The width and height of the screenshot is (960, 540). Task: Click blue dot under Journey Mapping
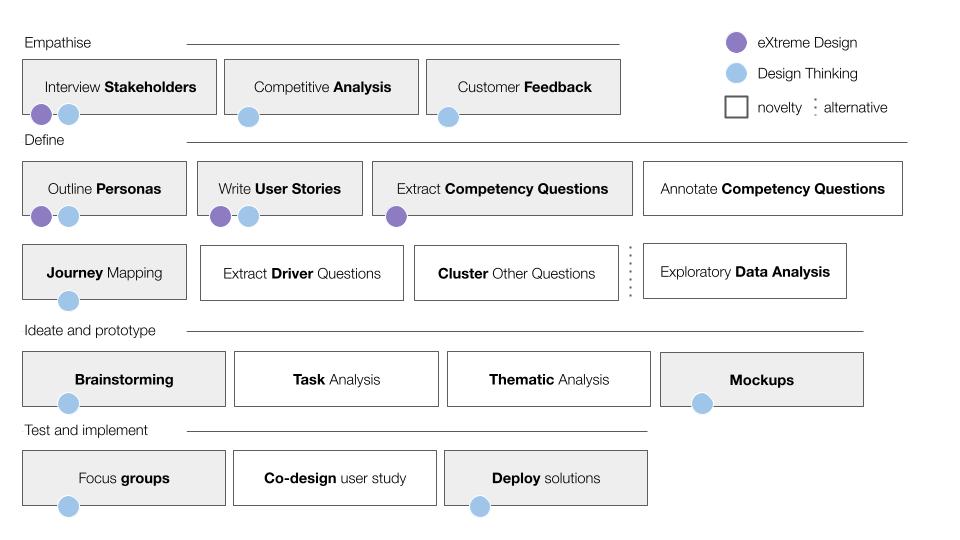point(68,300)
